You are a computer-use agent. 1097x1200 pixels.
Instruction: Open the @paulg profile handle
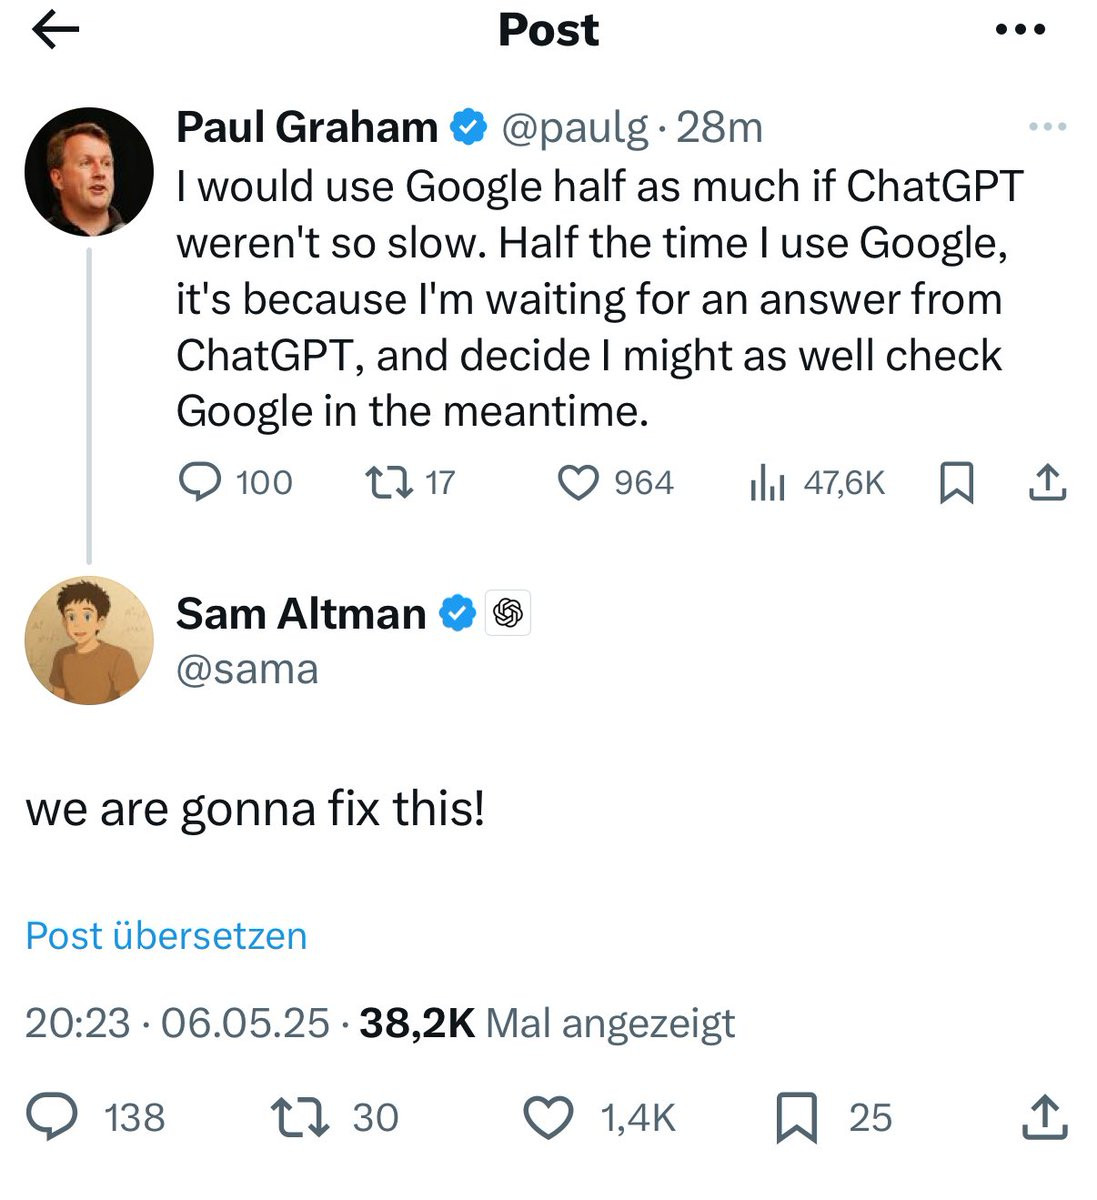(x=574, y=127)
